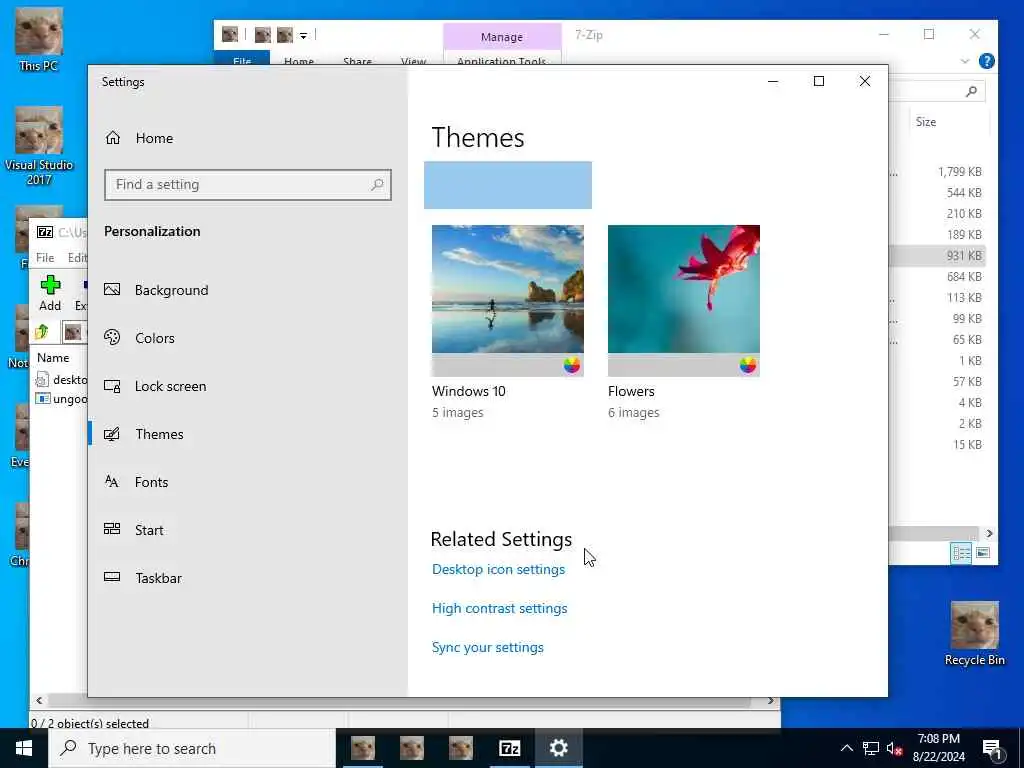
Task: Click the Flowers theme color wheel
Action: [748, 365]
